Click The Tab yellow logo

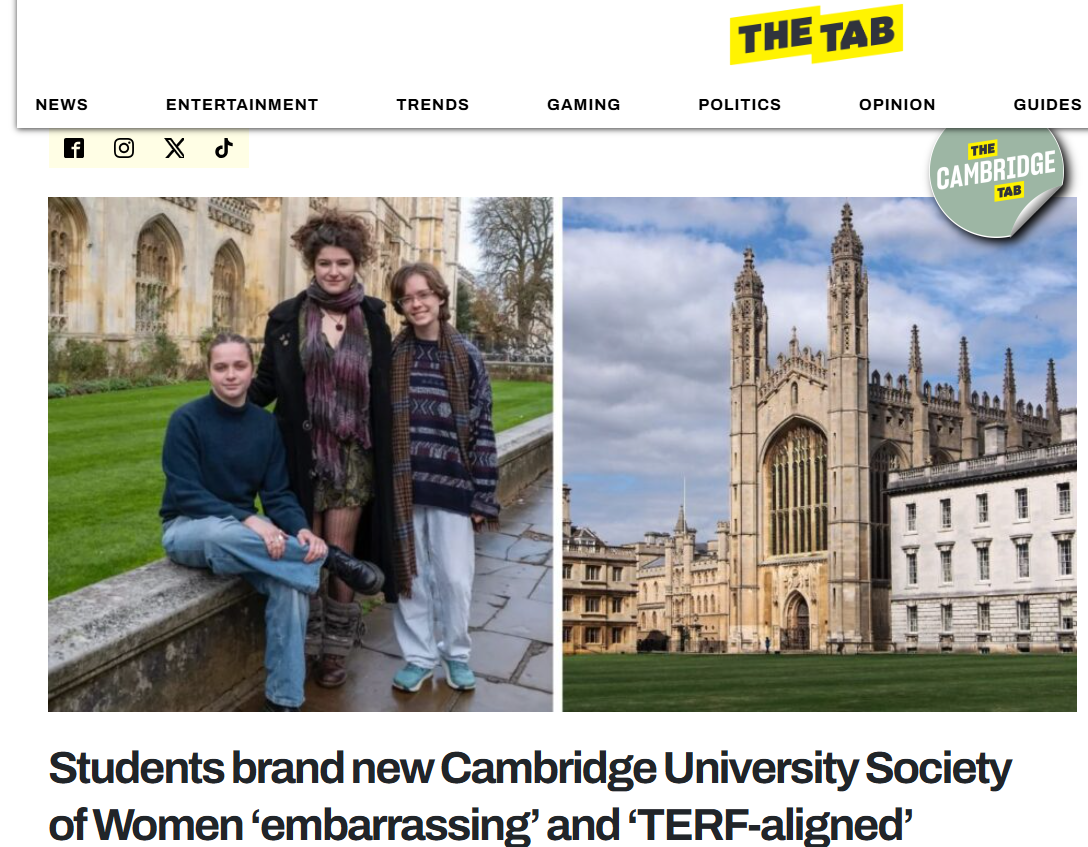pyautogui.click(x=816, y=35)
